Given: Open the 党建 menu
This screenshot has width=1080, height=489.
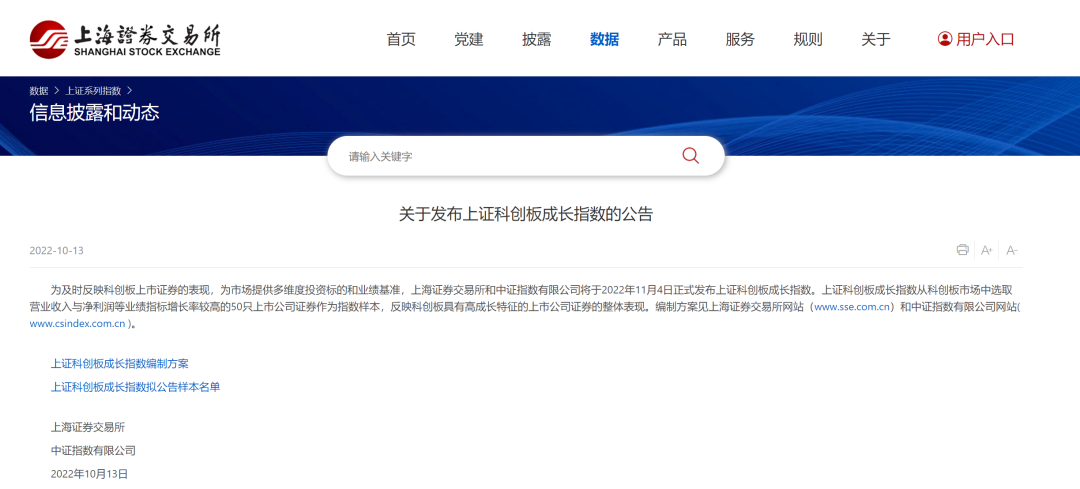Looking at the screenshot, I should [x=468, y=39].
